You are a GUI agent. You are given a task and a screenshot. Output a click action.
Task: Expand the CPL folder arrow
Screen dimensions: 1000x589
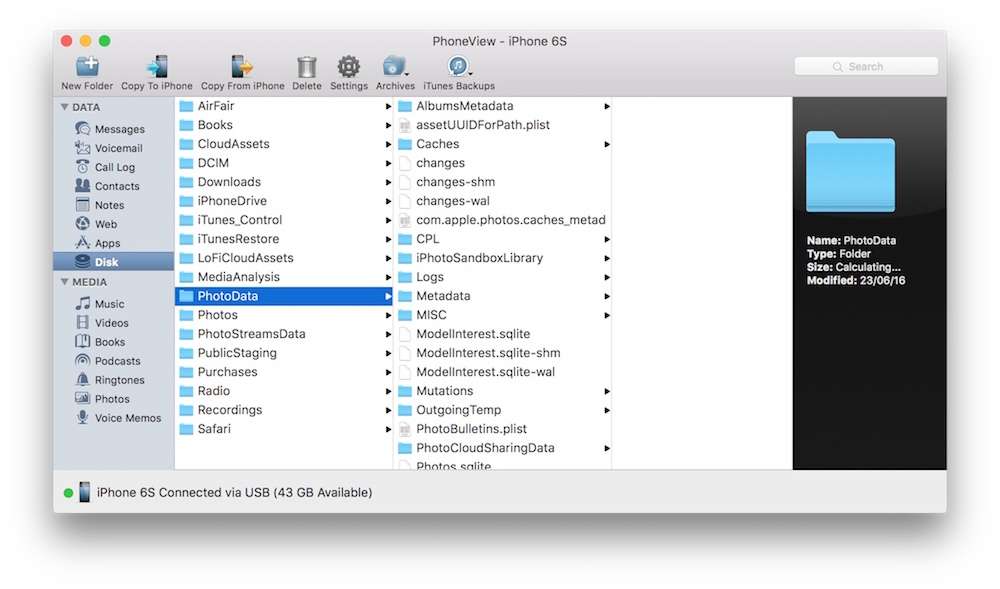(607, 239)
